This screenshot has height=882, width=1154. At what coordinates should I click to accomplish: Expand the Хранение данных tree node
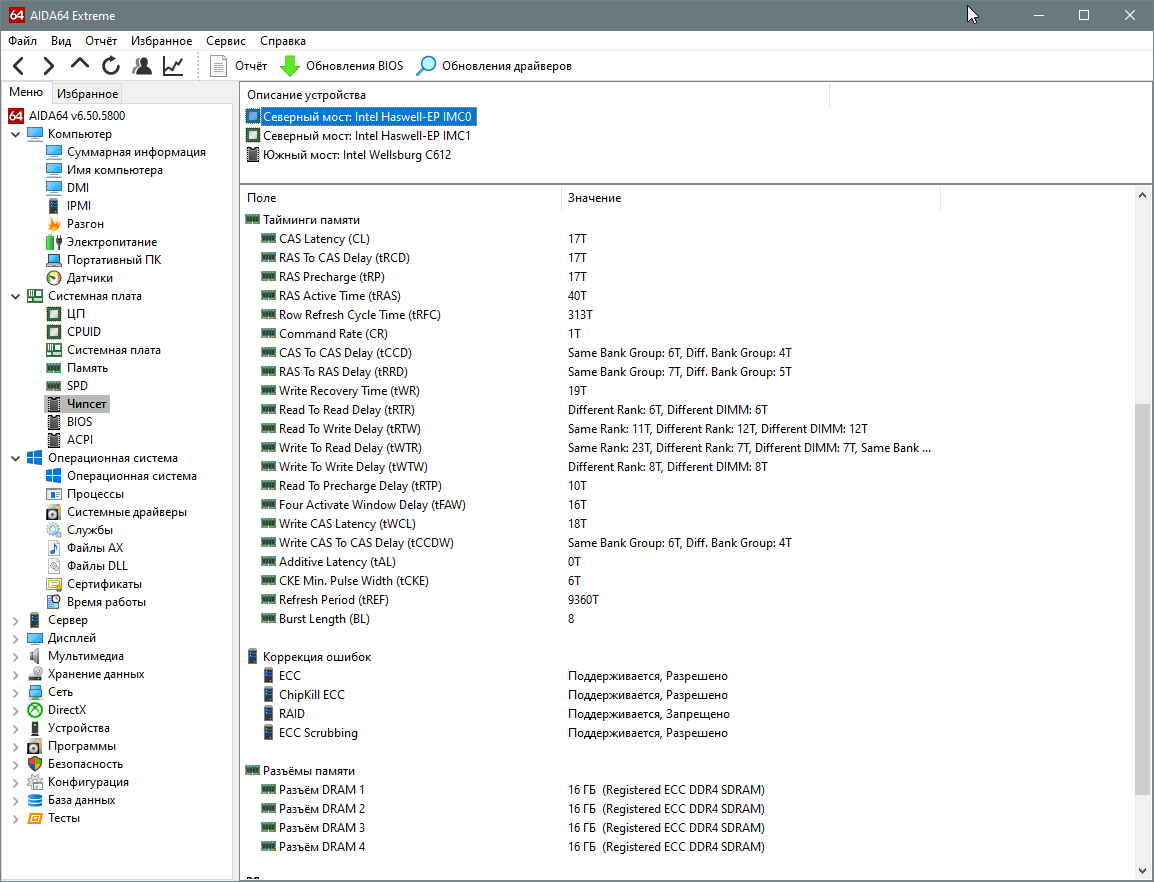15,674
